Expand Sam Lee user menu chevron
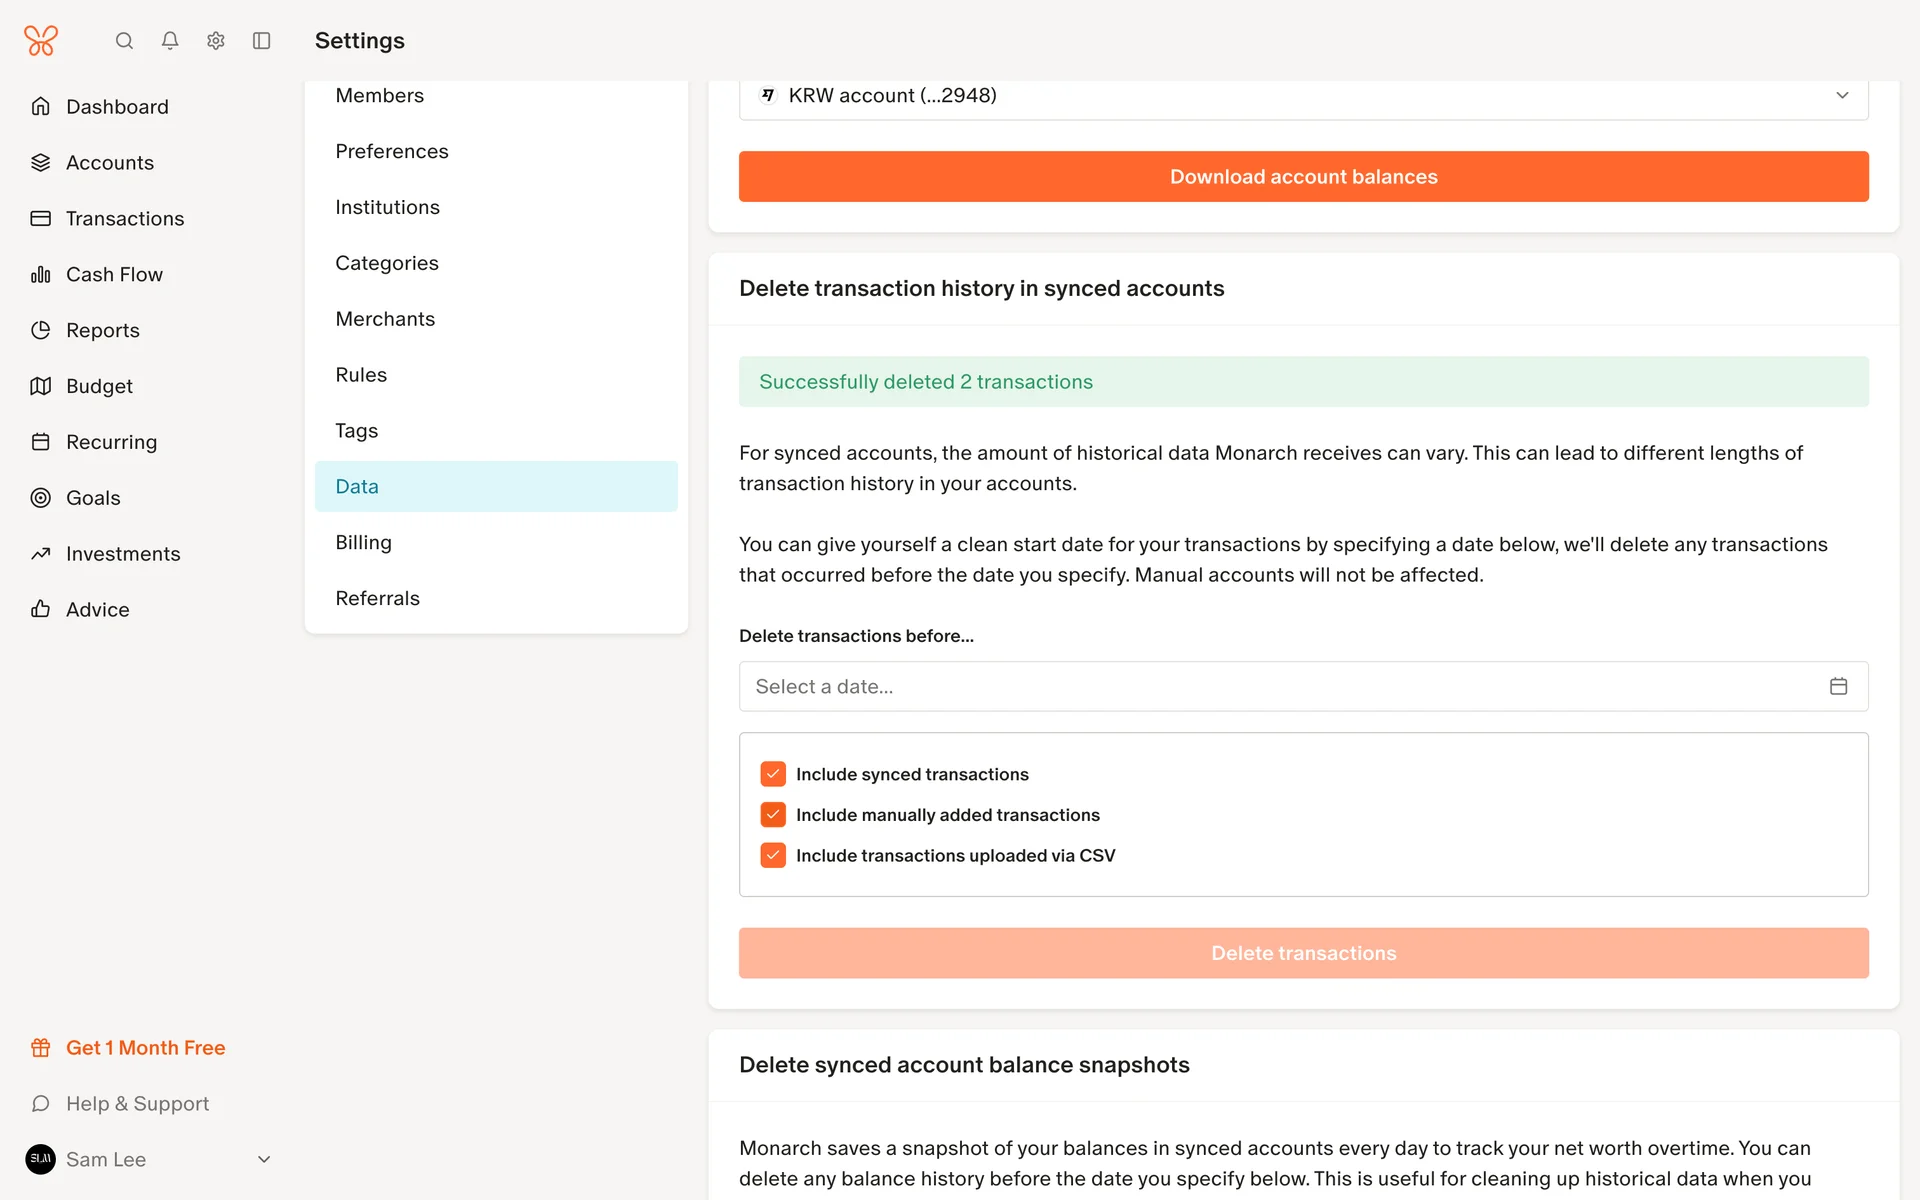The width and height of the screenshot is (1920, 1200). (264, 1160)
